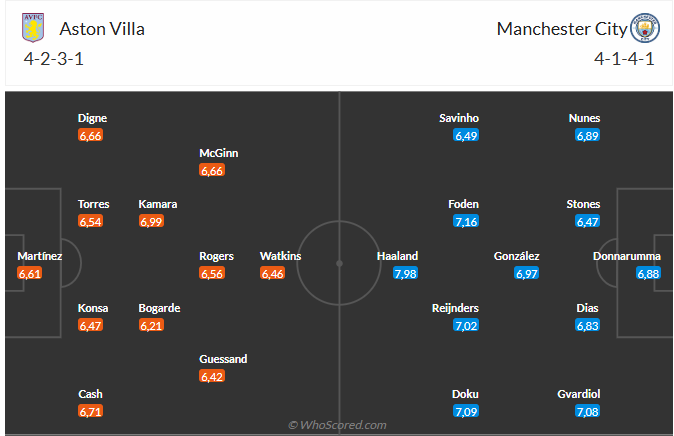Click the WhoScored.com watermark

pyautogui.click(x=337, y=425)
